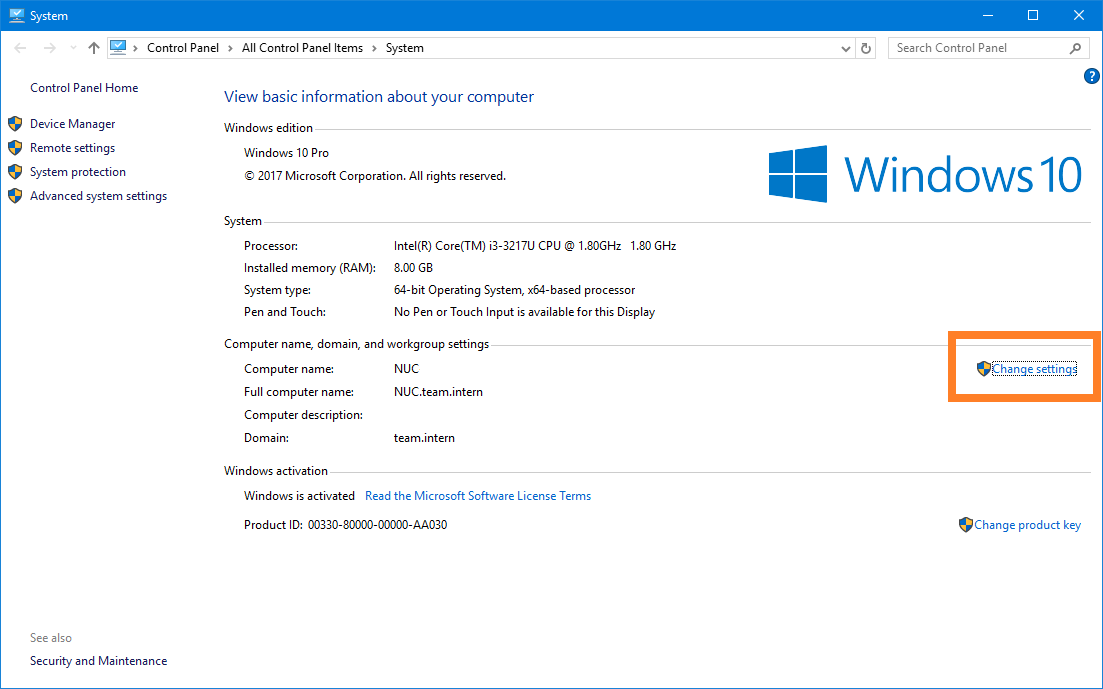The width and height of the screenshot is (1103, 689).
Task: Open Advanced system settings
Action: [x=98, y=196]
